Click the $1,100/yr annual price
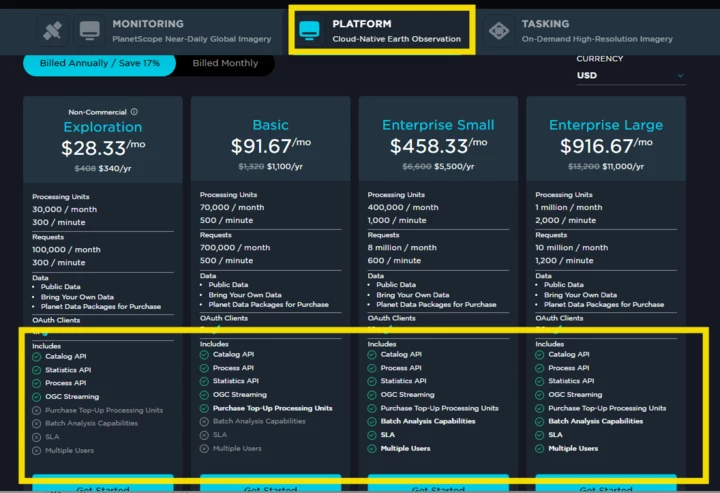This screenshot has height=493, width=720. (x=285, y=167)
